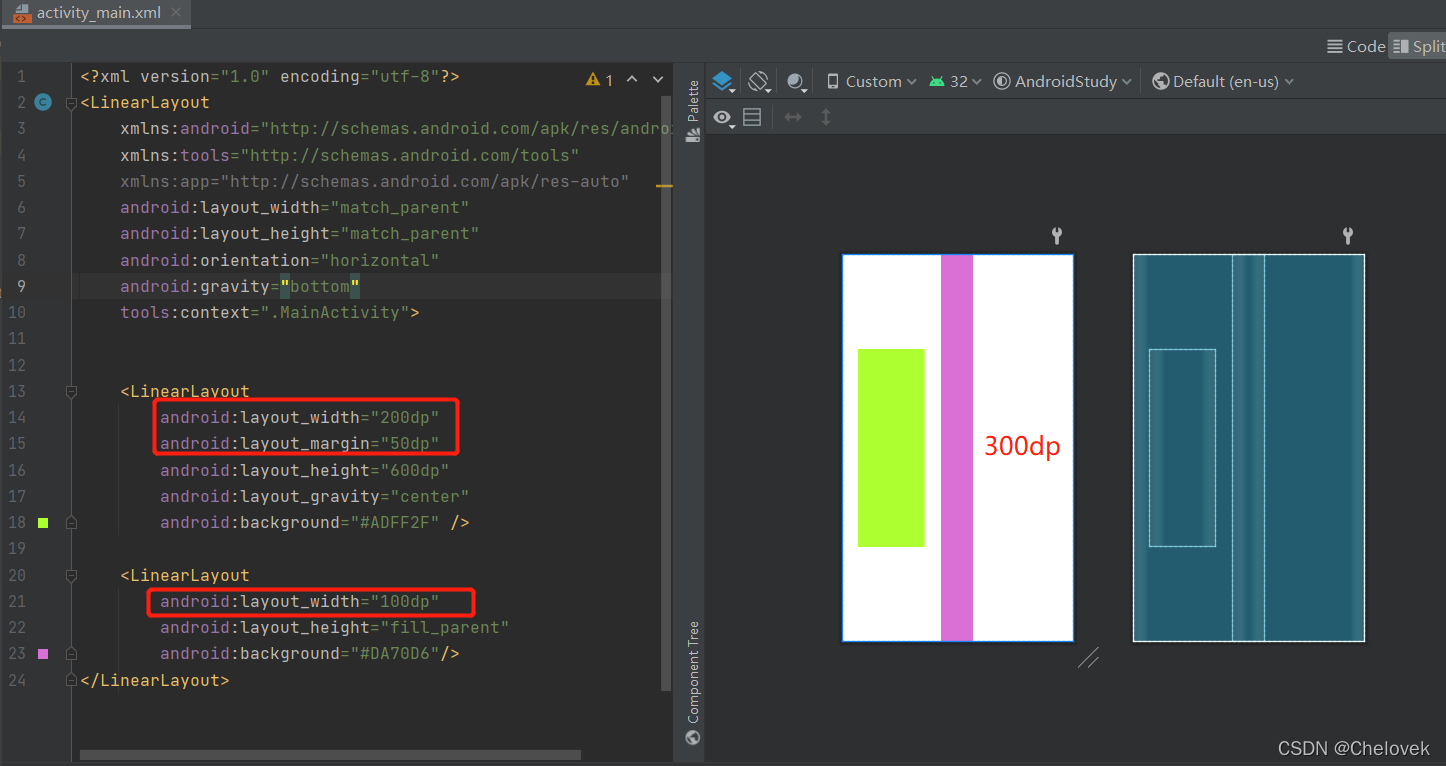
Task: Click the layout_width="200dp" attribute line
Action: [300, 418]
